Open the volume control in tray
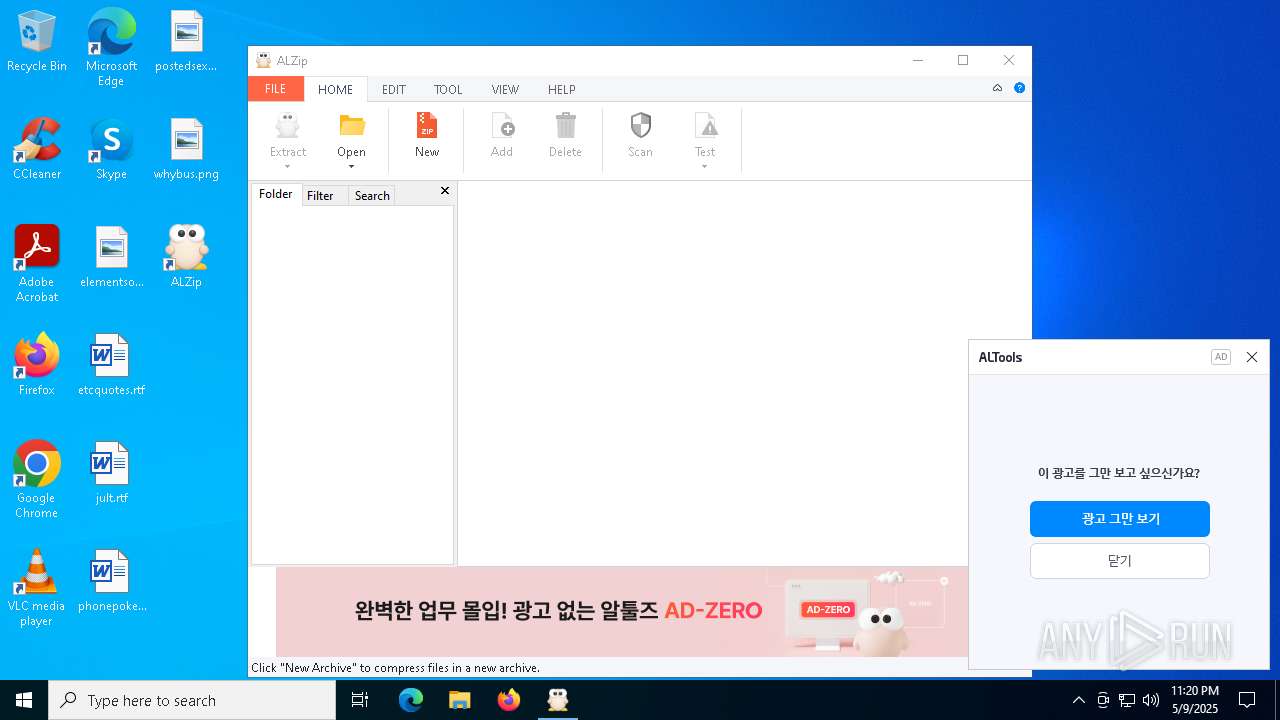Viewport: 1280px width, 720px height. 1151,700
